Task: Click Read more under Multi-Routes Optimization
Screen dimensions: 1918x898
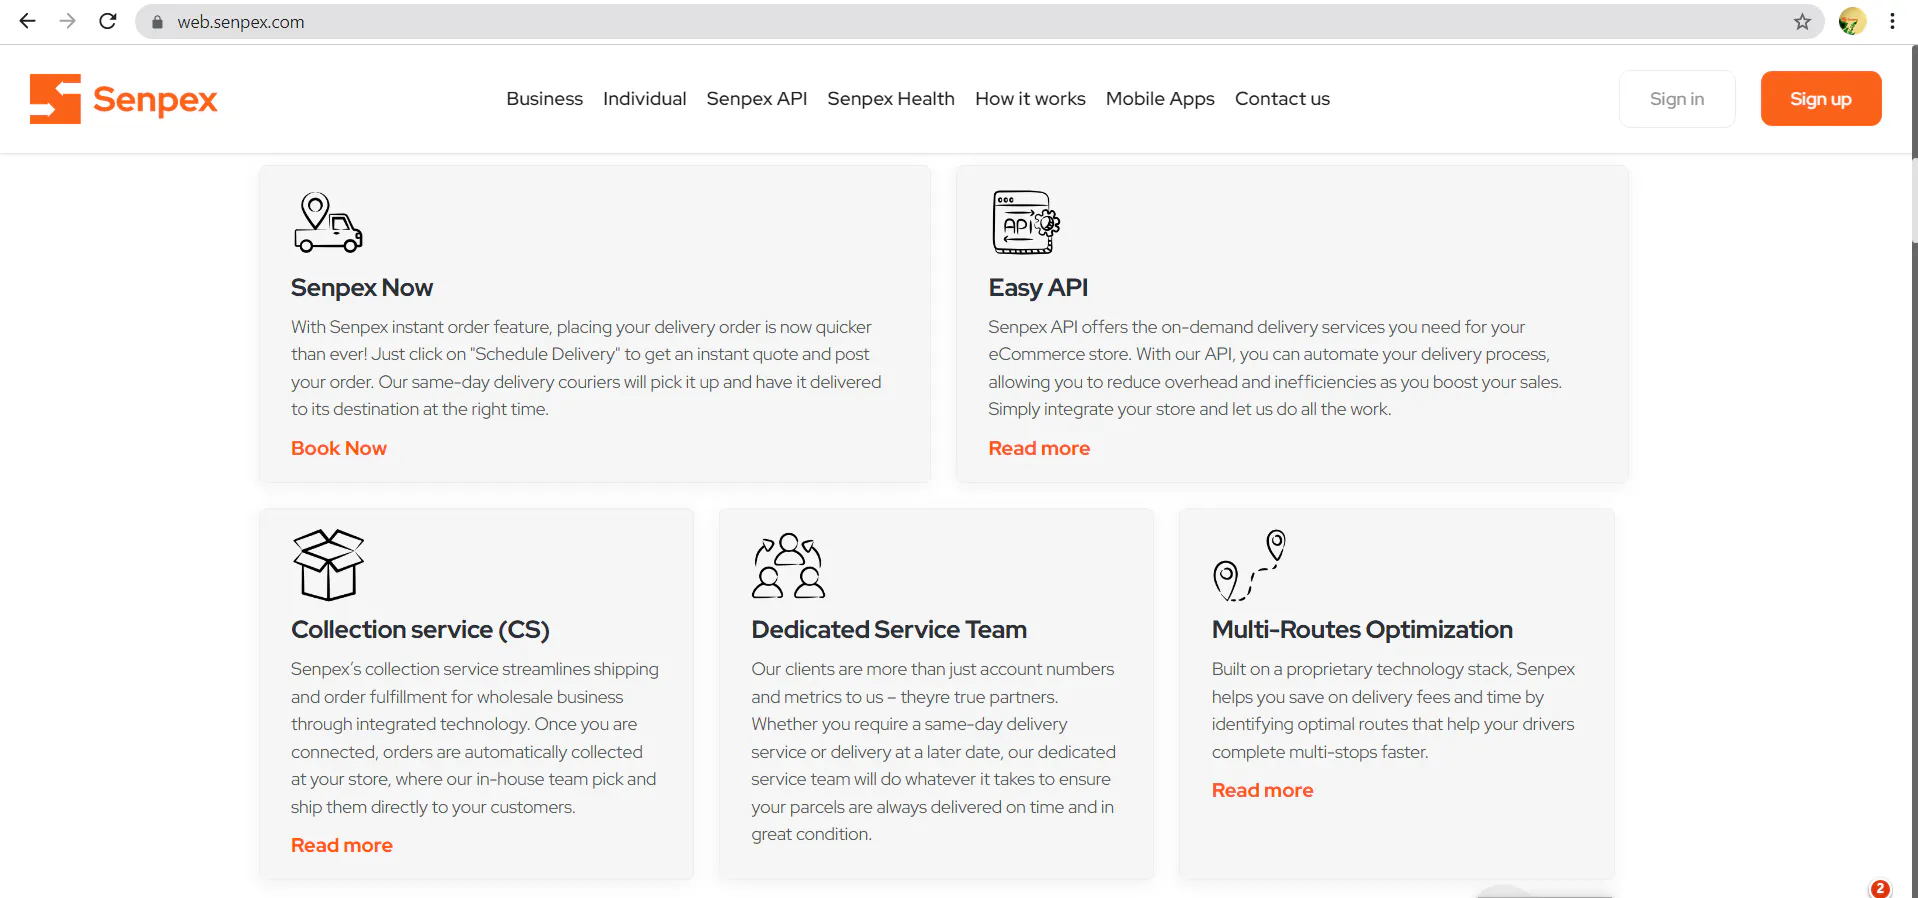Action: coord(1262,790)
